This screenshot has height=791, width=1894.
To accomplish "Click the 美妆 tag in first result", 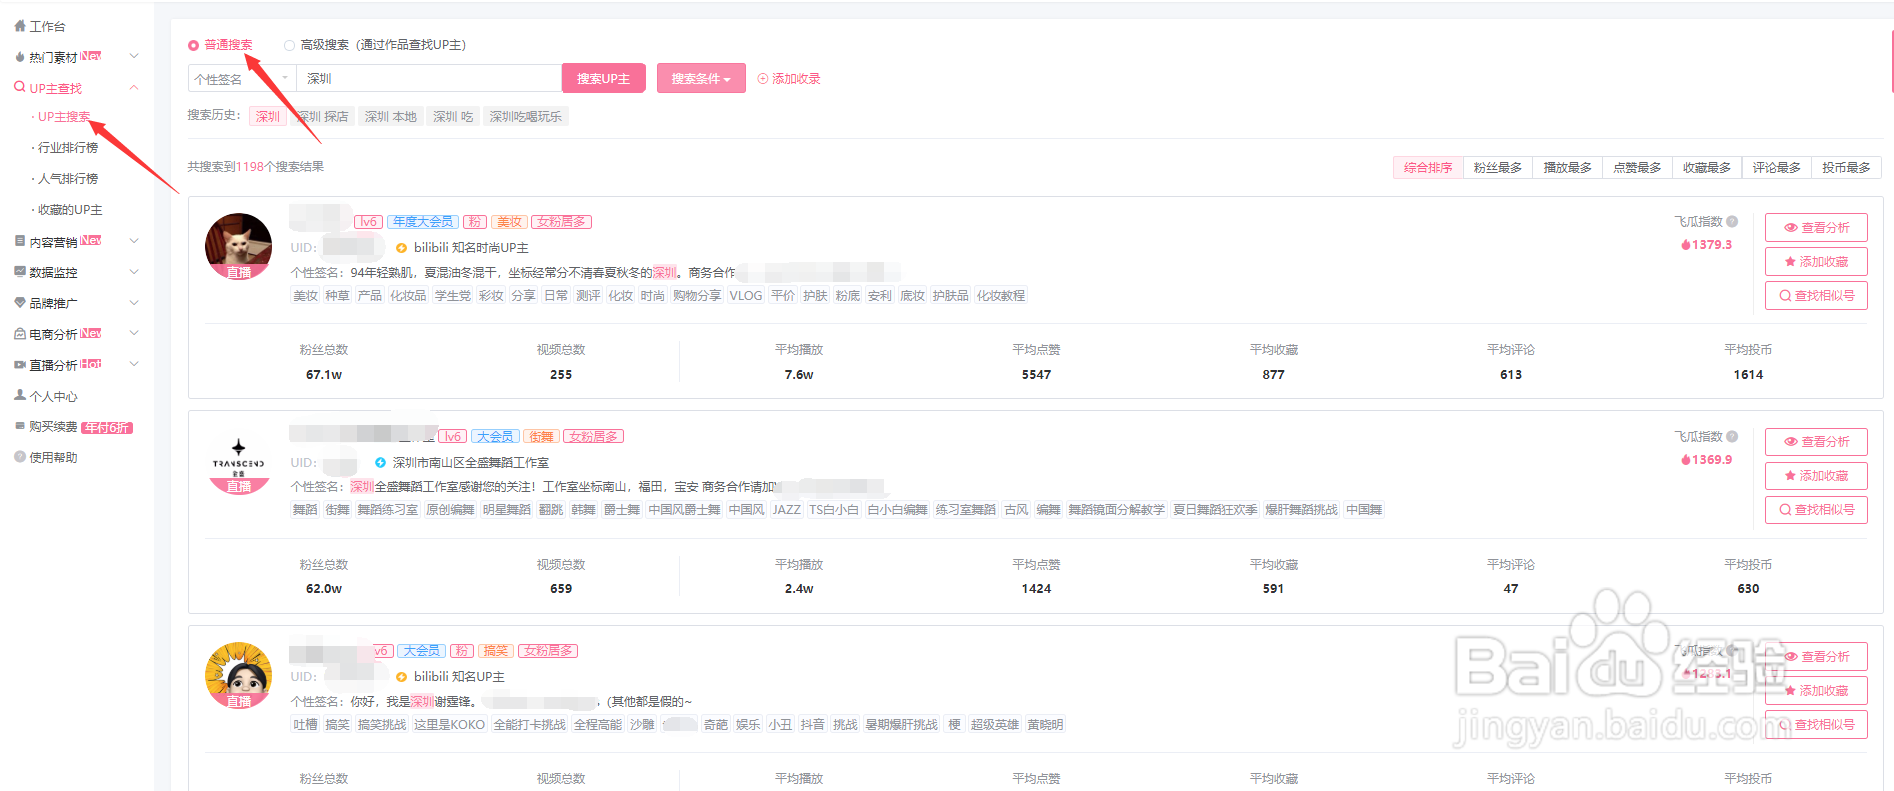I will pyautogui.click(x=305, y=296).
